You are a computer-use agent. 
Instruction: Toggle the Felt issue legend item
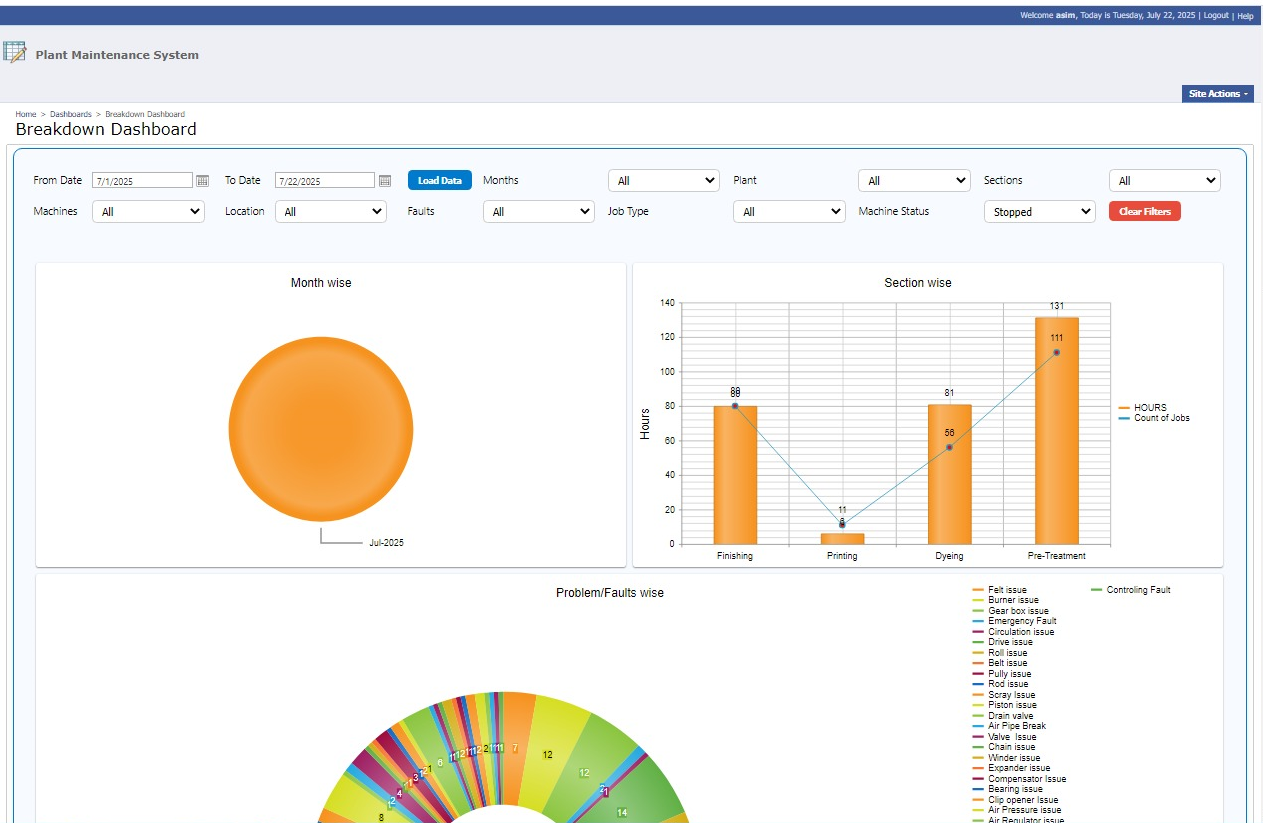(x=1006, y=590)
